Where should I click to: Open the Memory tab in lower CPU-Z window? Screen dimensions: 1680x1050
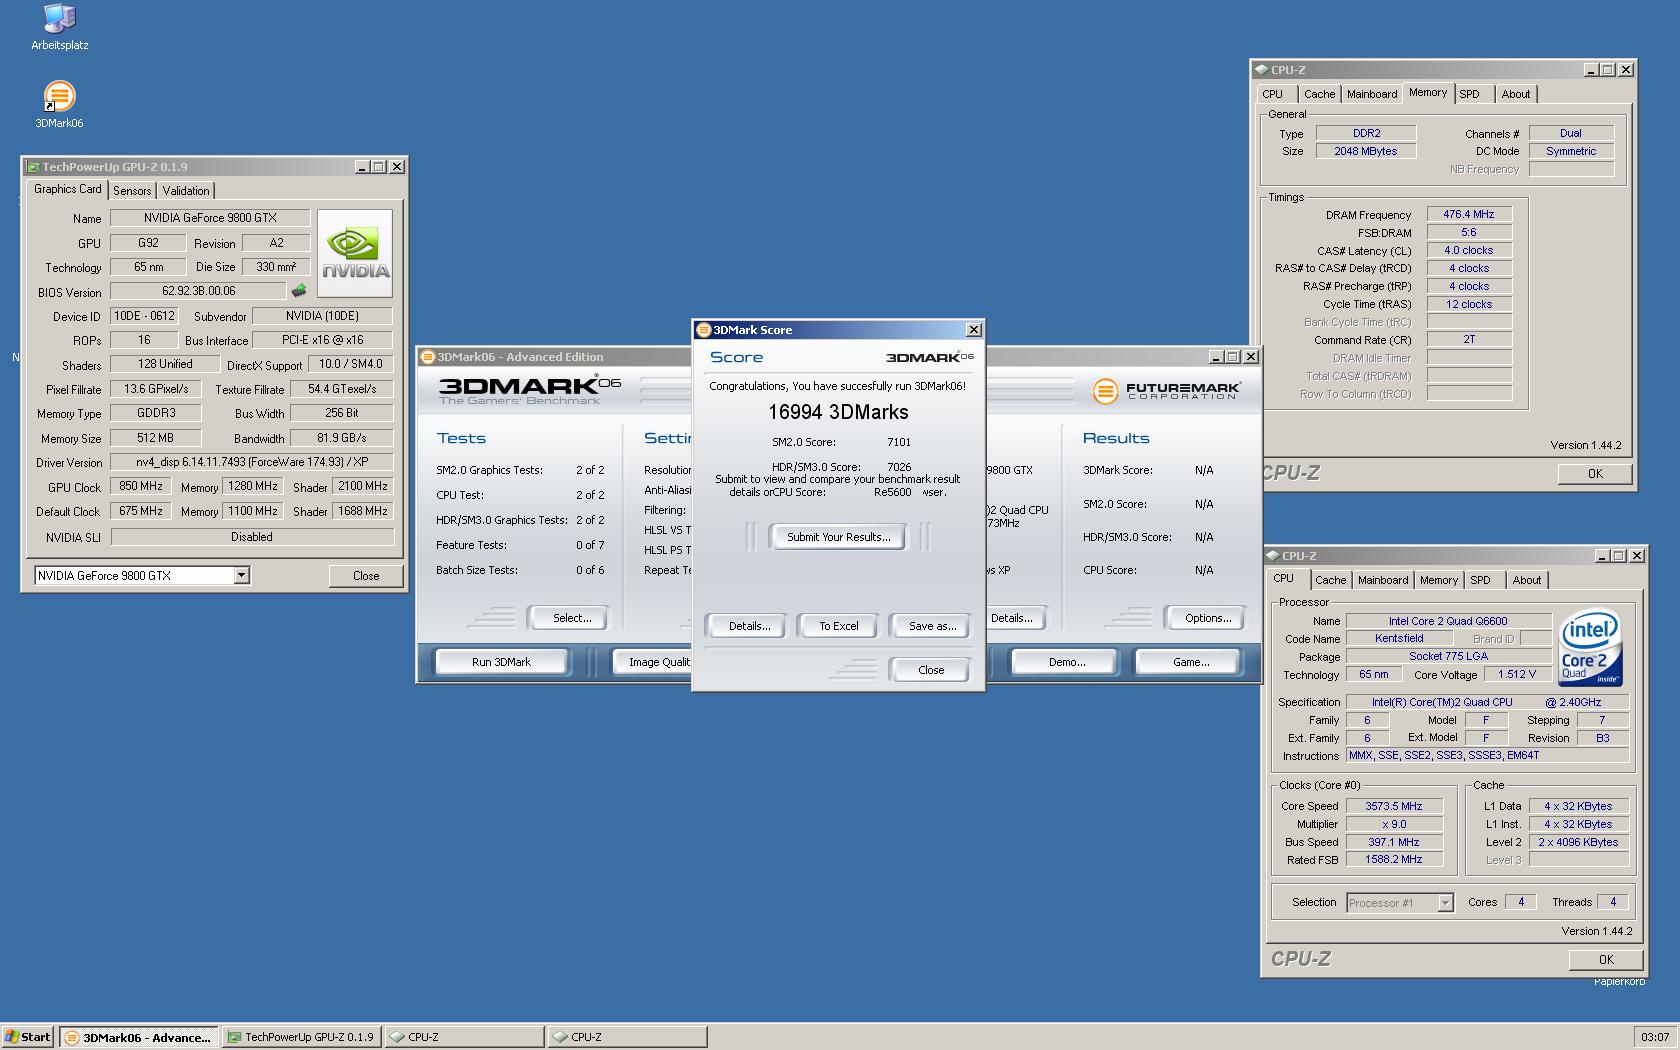coord(1438,580)
